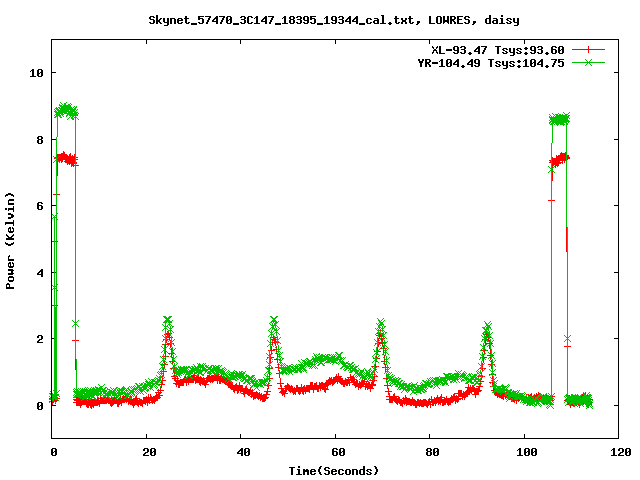Select x-axis tick label 100
This screenshot has width=640, height=480.
point(527,452)
